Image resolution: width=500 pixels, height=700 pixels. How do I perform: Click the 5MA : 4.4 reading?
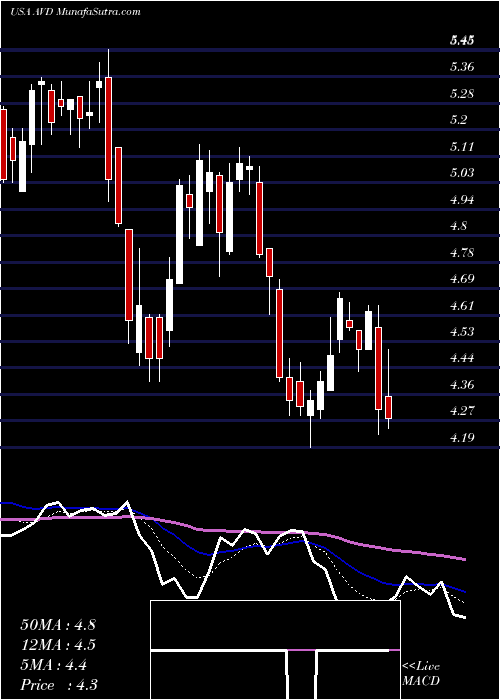point(53,665)
